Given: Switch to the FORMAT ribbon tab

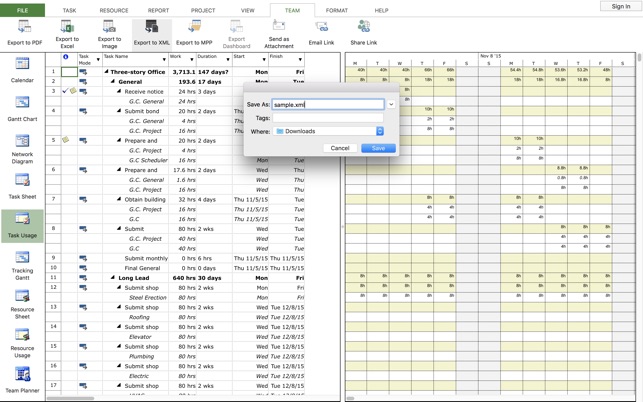Looking at the screenshot, I should tap(337, 10).
